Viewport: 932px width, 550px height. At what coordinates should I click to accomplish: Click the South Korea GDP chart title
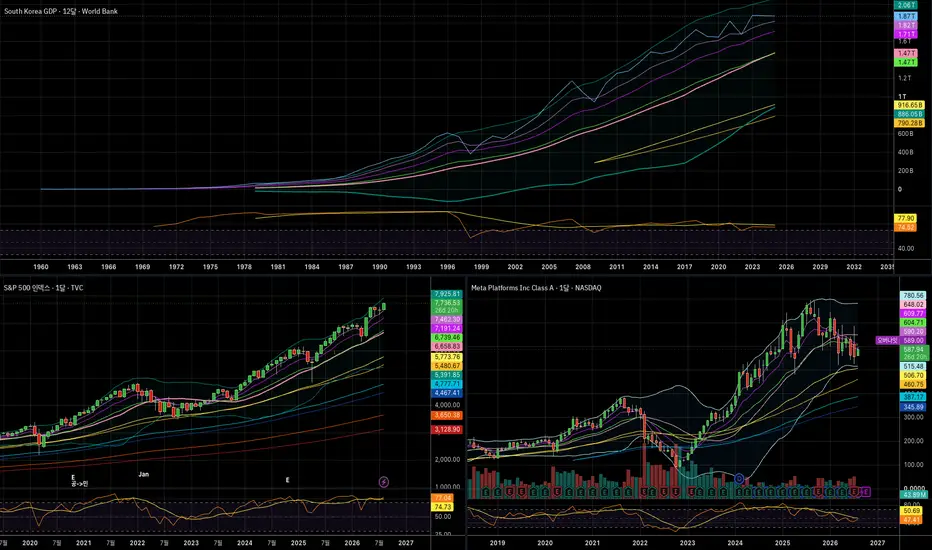[61, 11]
